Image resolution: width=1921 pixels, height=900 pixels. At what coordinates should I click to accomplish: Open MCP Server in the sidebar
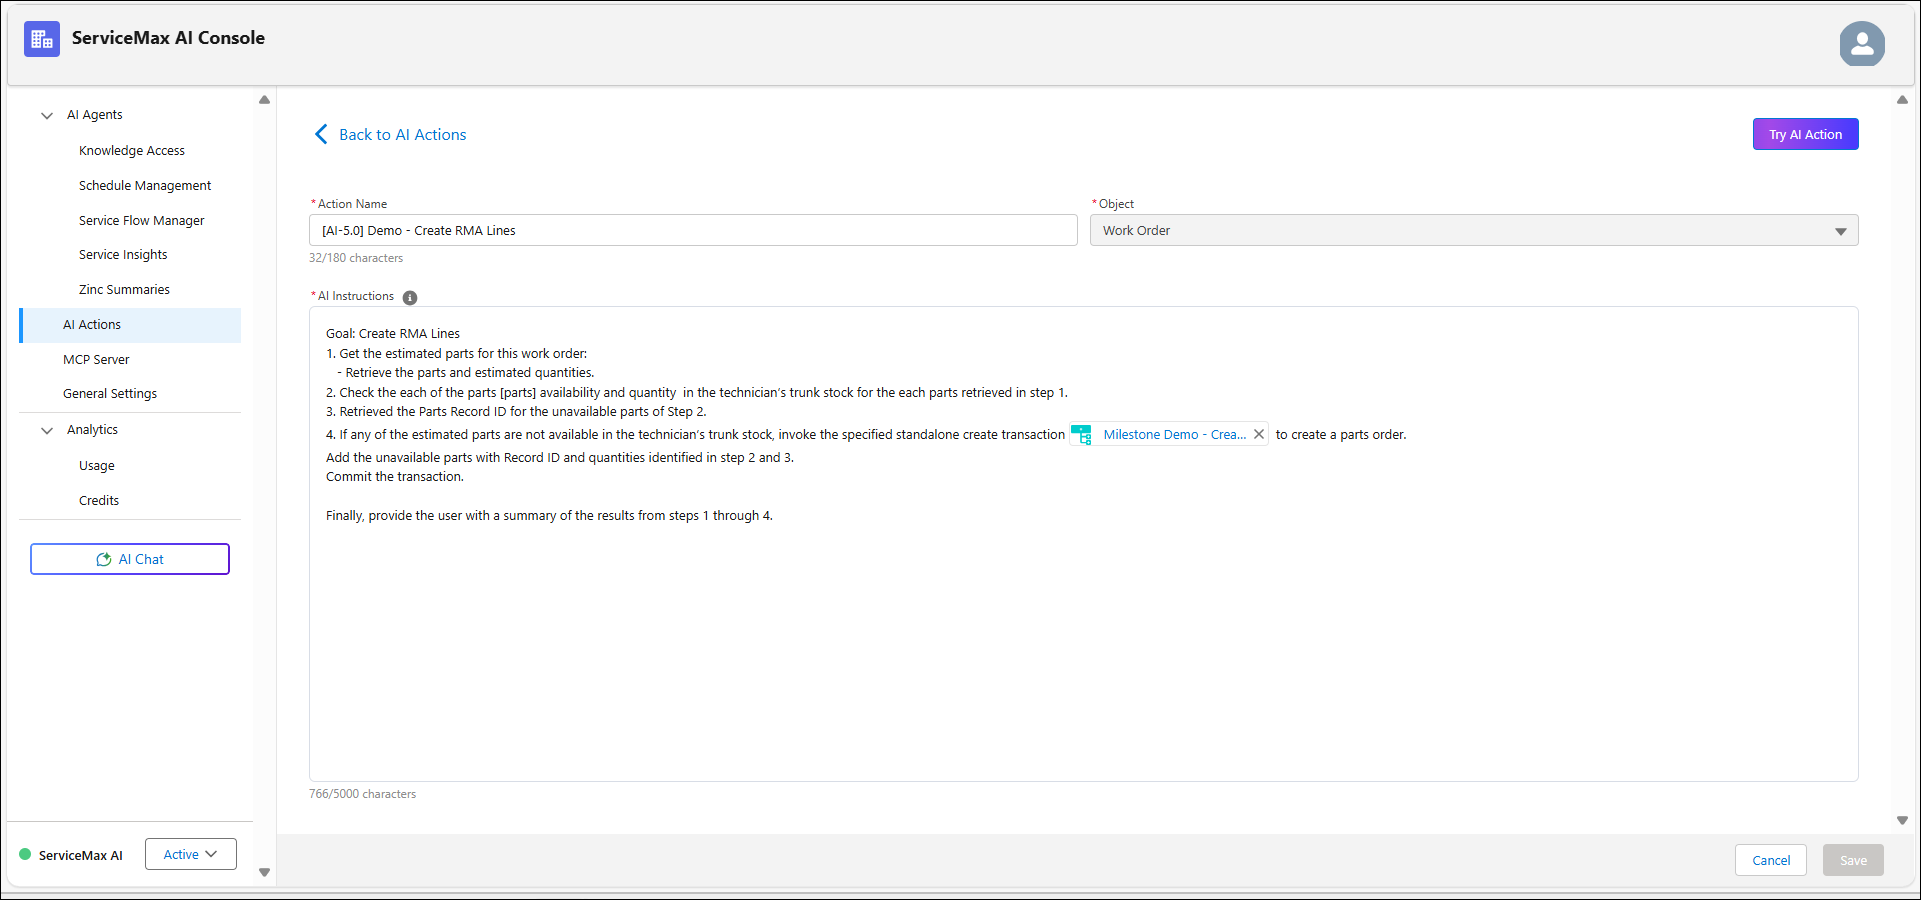tap(96, 360)
